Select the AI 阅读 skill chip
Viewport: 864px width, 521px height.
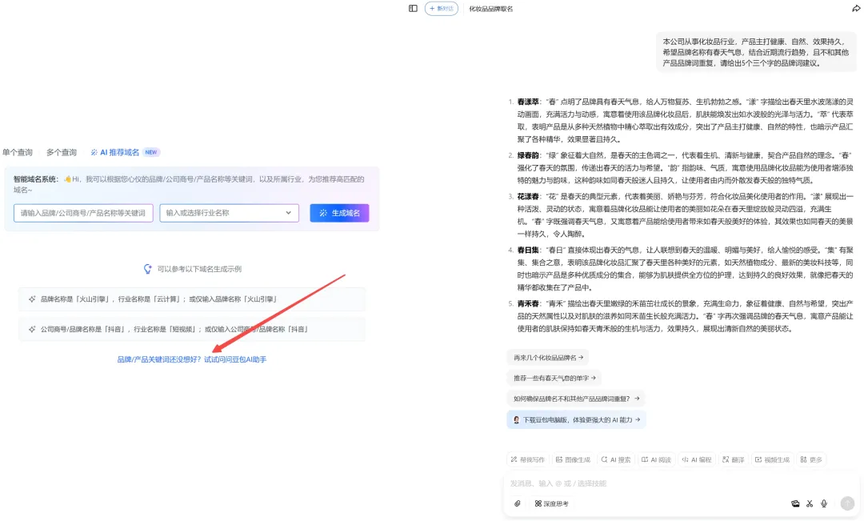point(656,459)
